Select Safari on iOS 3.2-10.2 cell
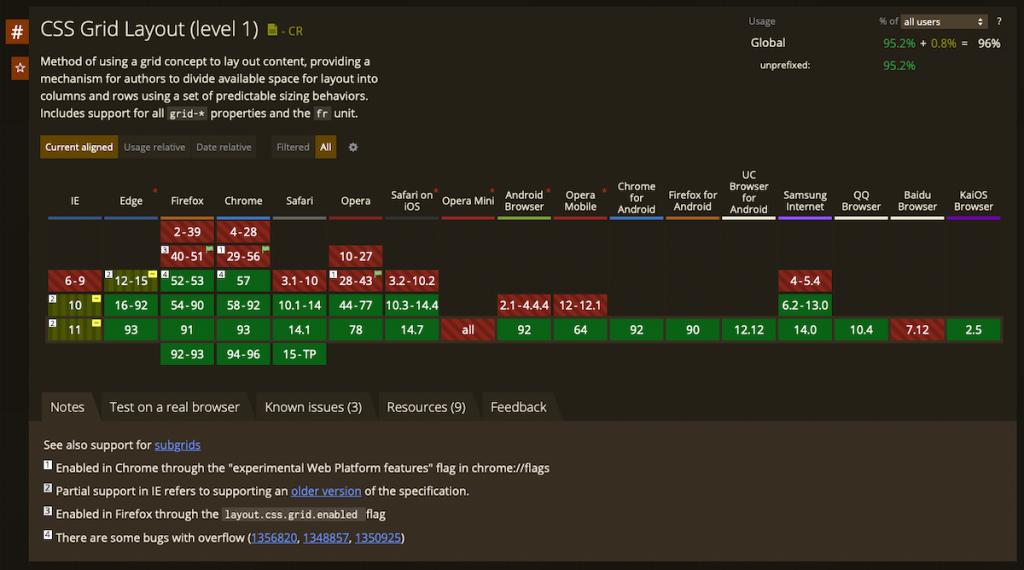The width and height of the screenshot is (1024, 570). 412,281
